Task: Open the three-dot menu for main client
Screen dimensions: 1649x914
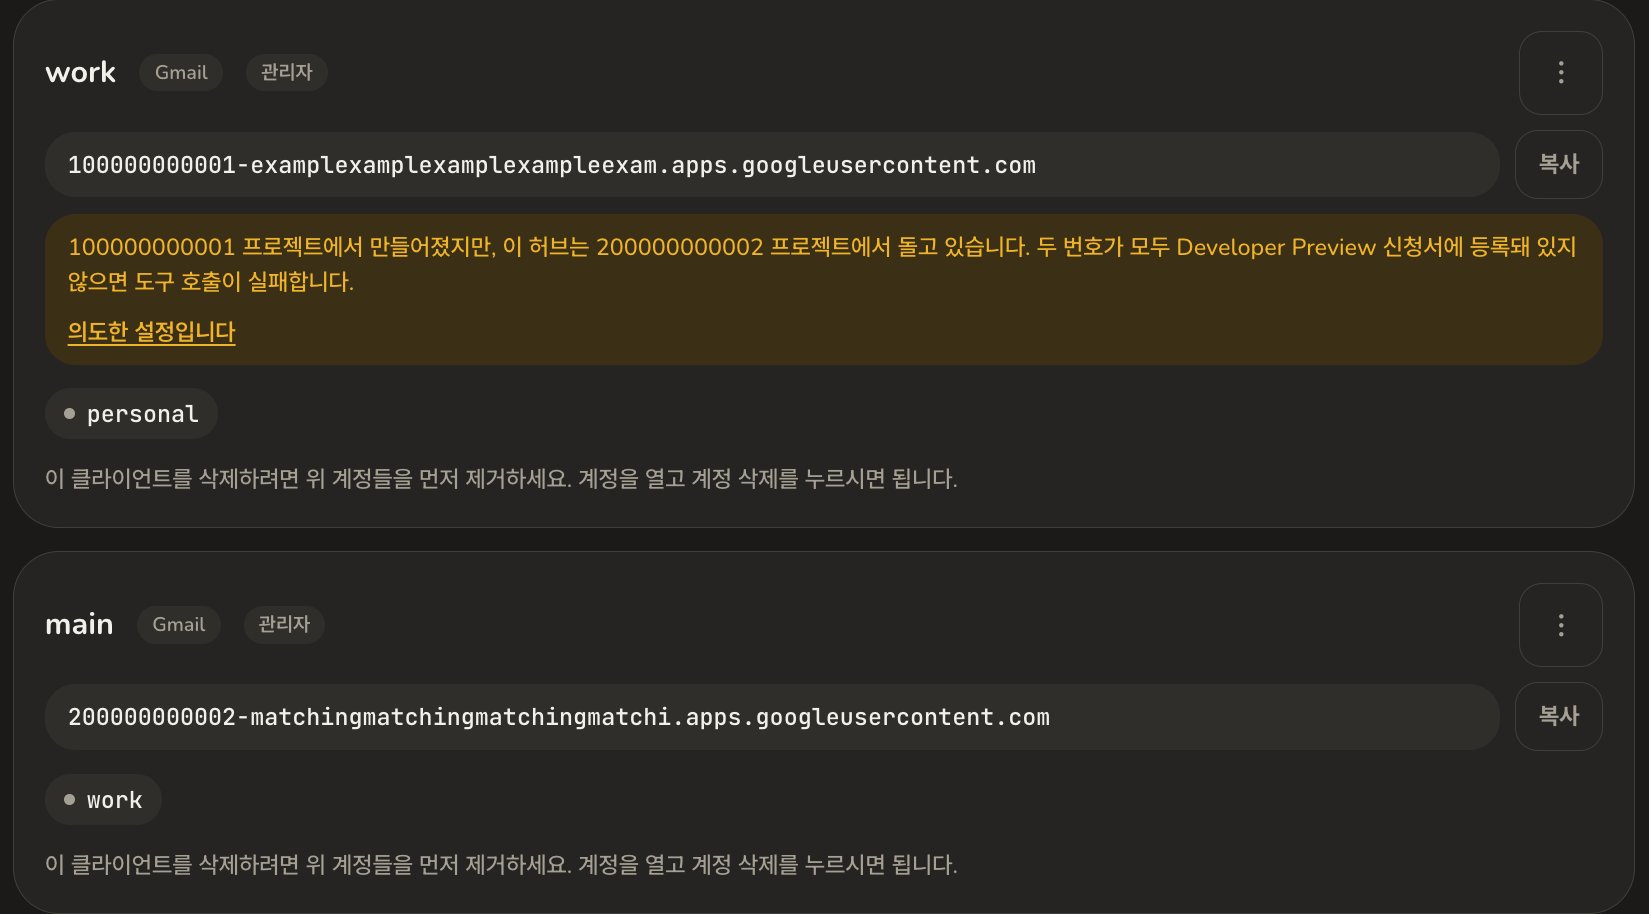Action: 1560,625
